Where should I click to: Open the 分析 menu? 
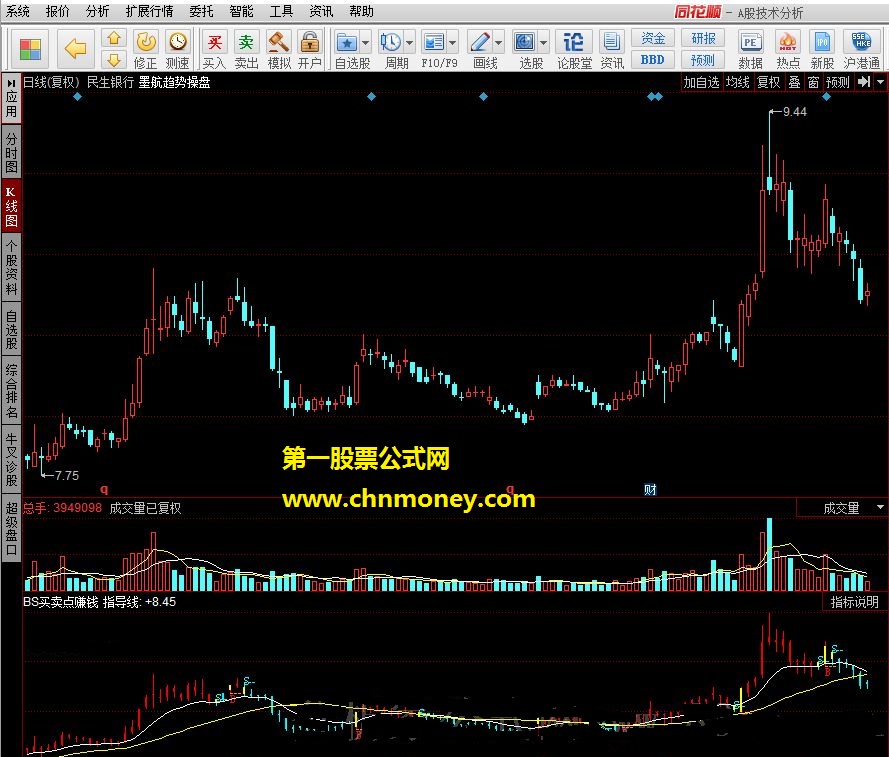[x=98, y=11]
